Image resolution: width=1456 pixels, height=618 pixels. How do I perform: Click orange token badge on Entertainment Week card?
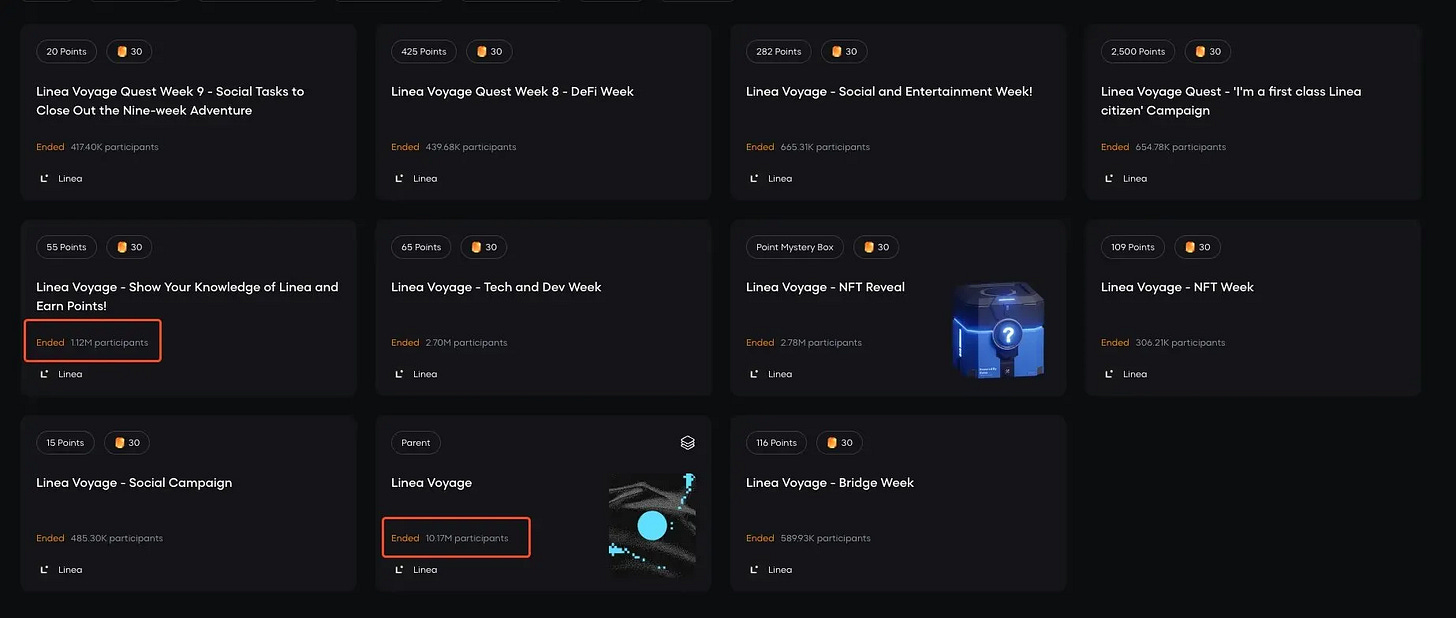pos(845,51)
